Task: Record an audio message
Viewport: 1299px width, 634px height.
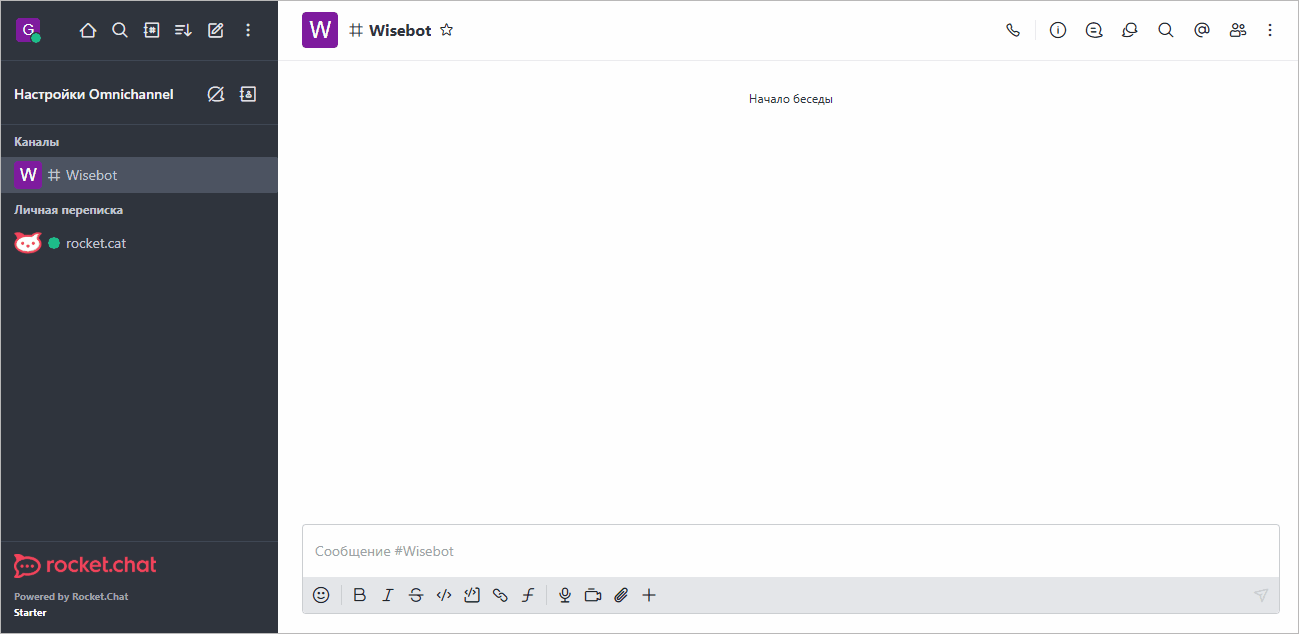Action: click(x=565, y=595)
